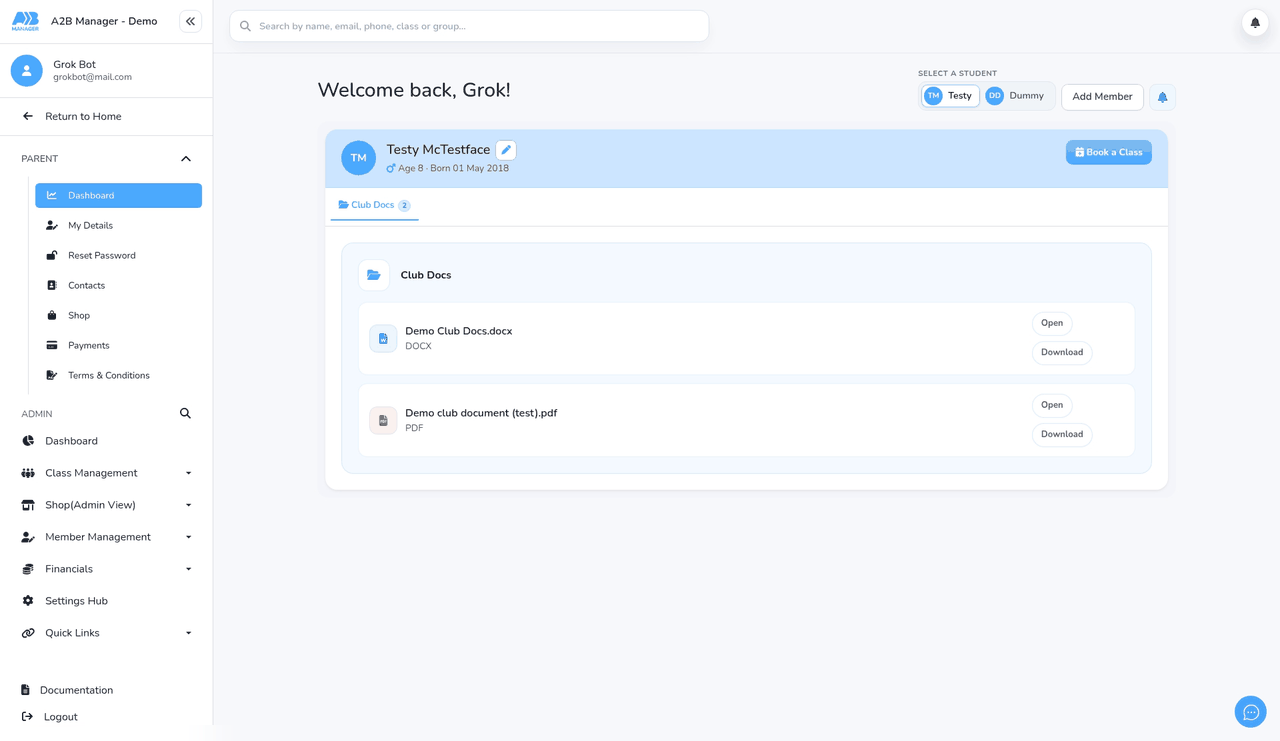The width and height of the screenshot is (1280, 741).
Task: Open the Payments page
Action: click(118, 345)
